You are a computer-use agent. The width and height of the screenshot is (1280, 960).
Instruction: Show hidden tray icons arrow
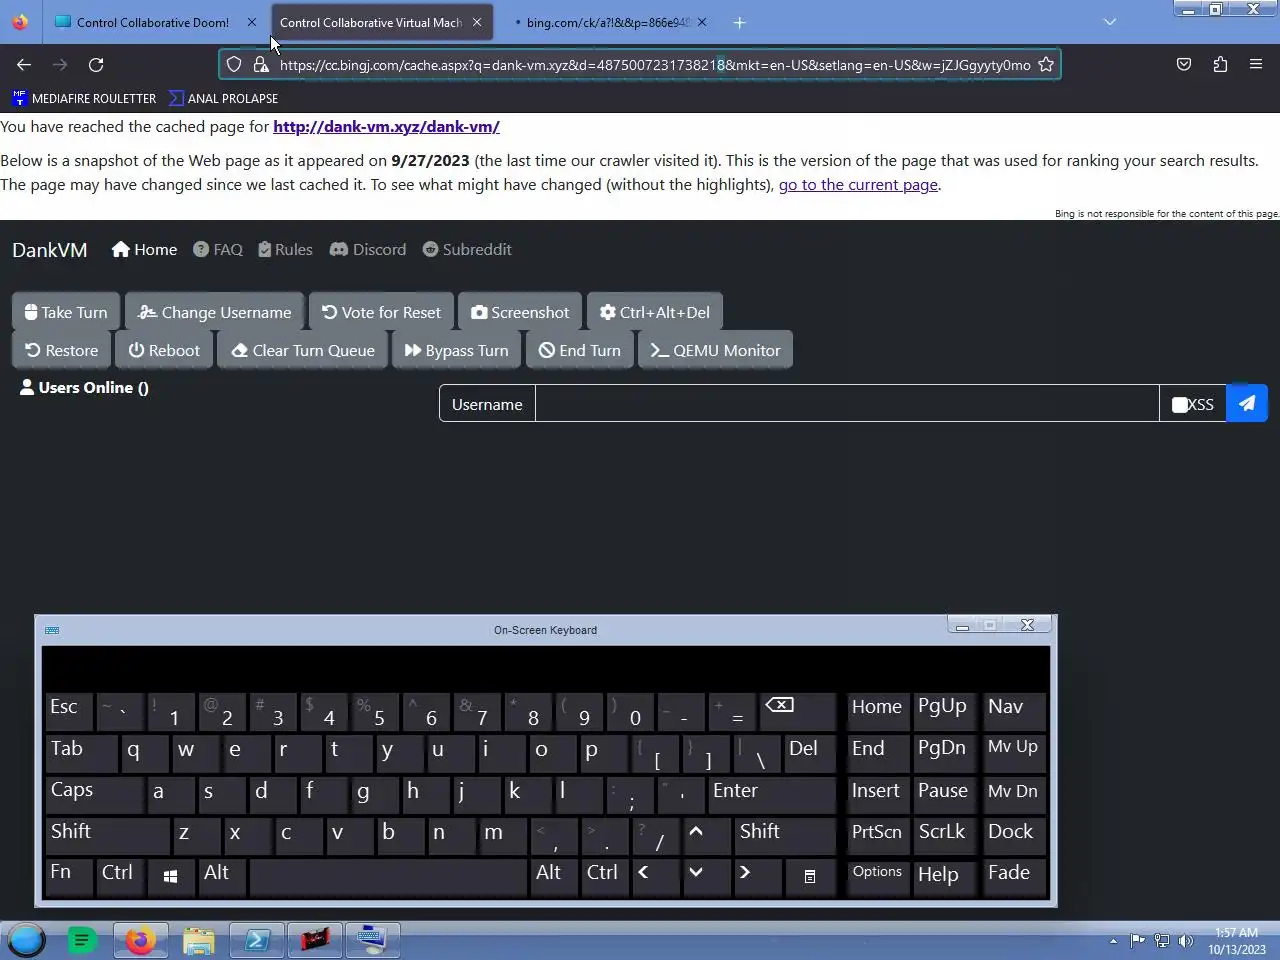click(x=1113, y=940)
